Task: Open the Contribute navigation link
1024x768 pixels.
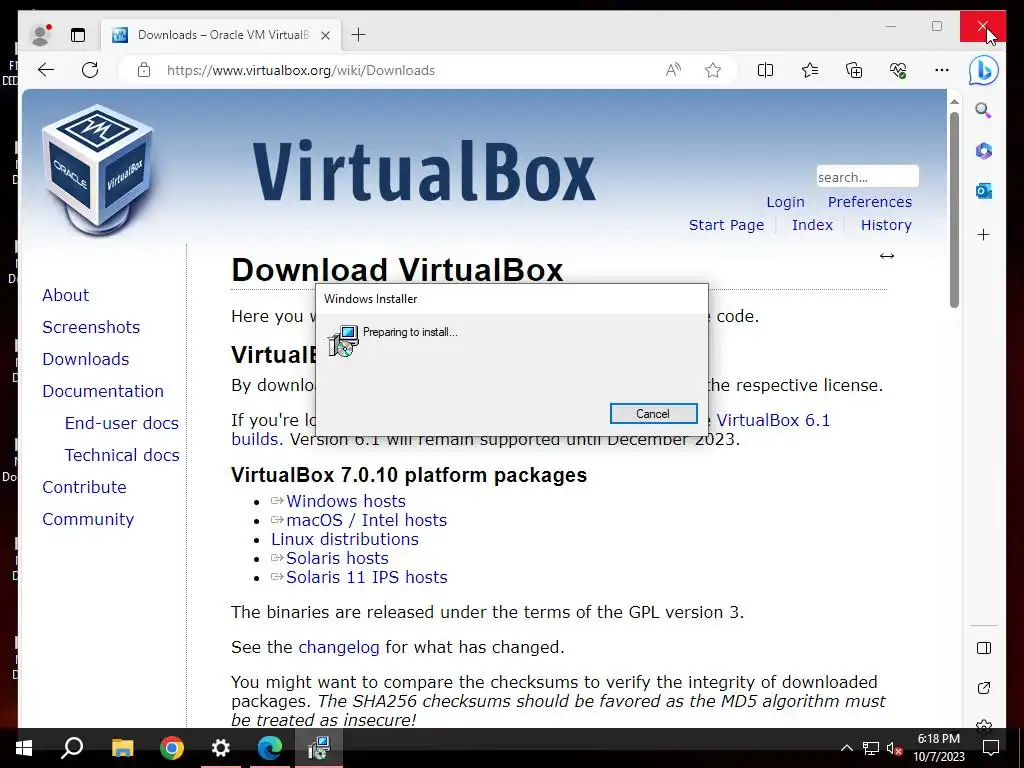Action: [x=84, y=487]
